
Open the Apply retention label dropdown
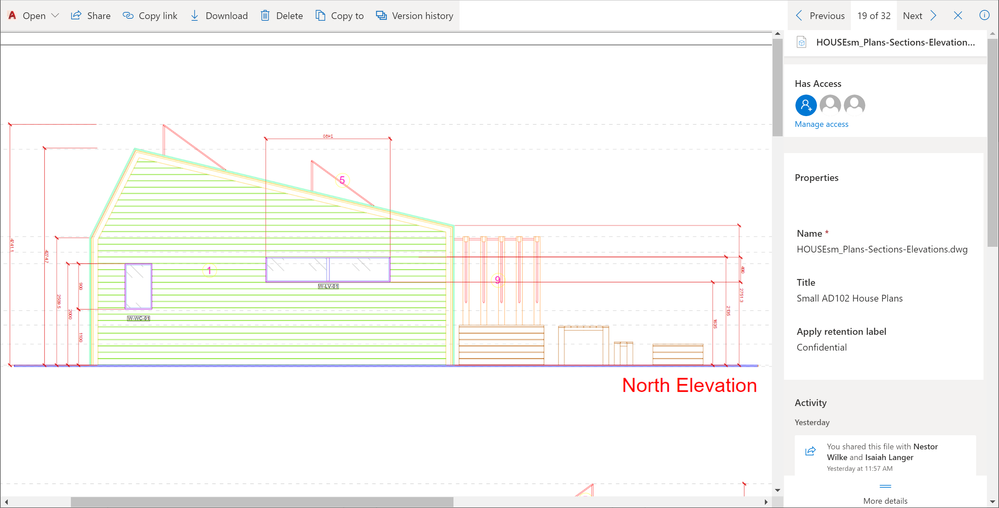click(821, 347)
